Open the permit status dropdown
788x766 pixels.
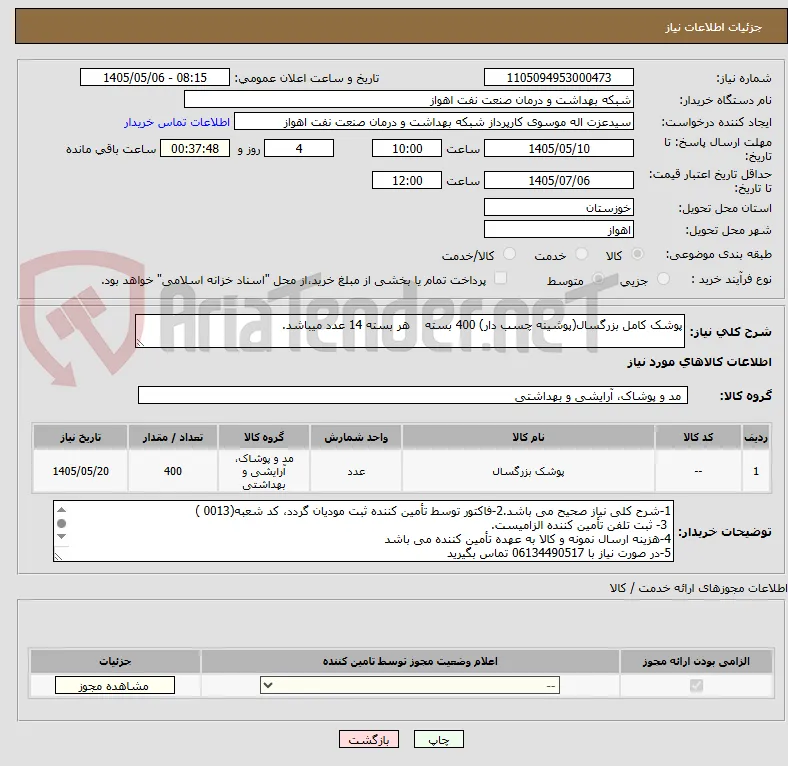coord(410,686)
